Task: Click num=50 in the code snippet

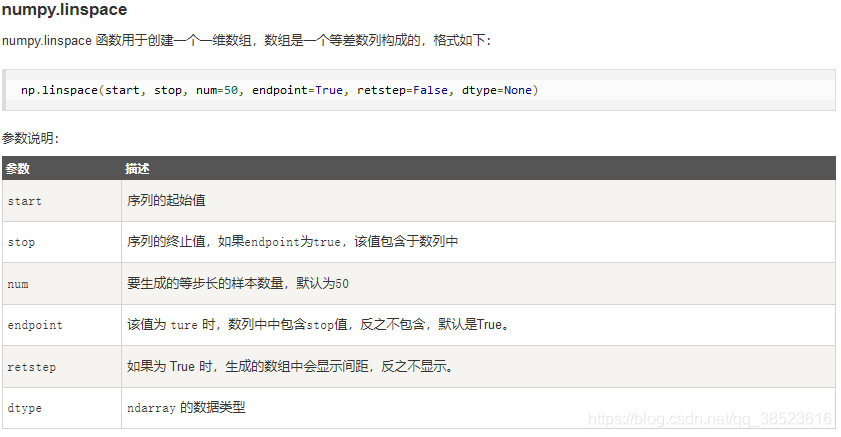Action: [217, 90]
